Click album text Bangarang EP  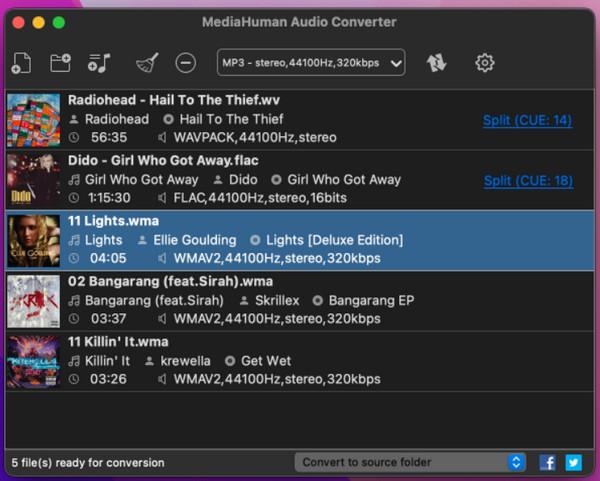tap(371, 300)
